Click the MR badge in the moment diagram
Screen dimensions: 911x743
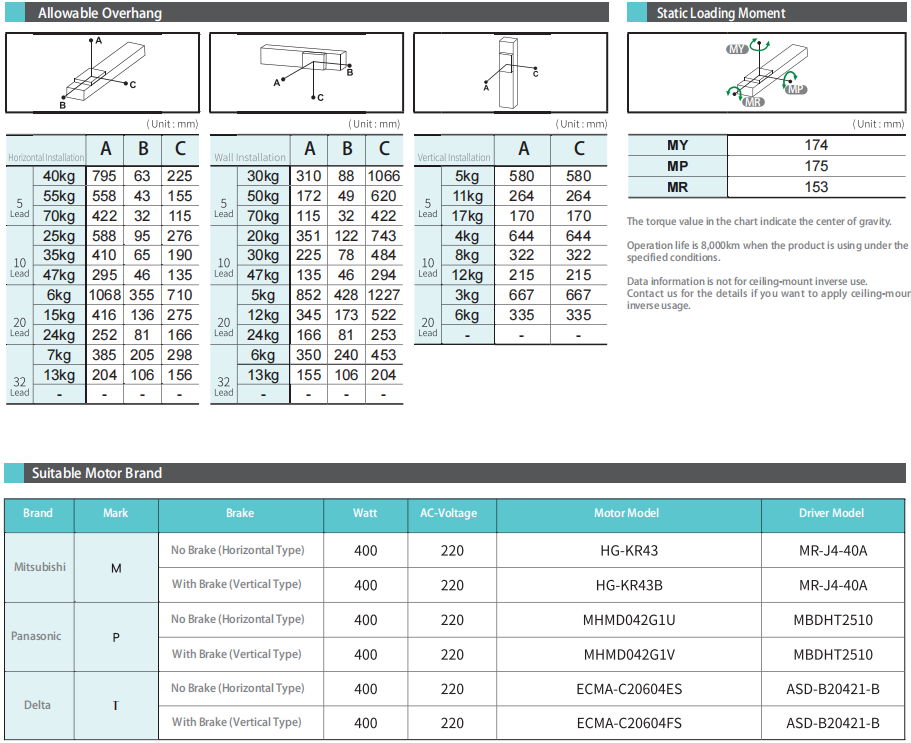click(x=754, y=102)
